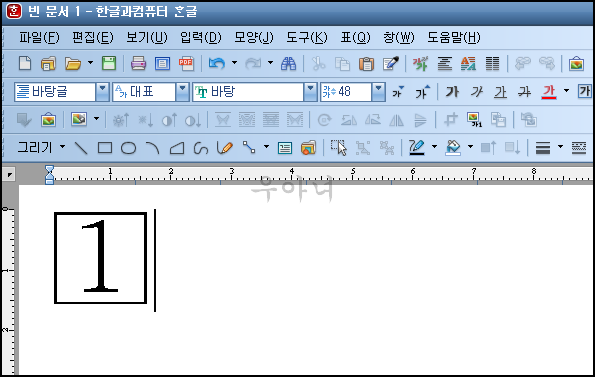Decrease the font size
The image size is (595, 377).
(x=398, y=92)
